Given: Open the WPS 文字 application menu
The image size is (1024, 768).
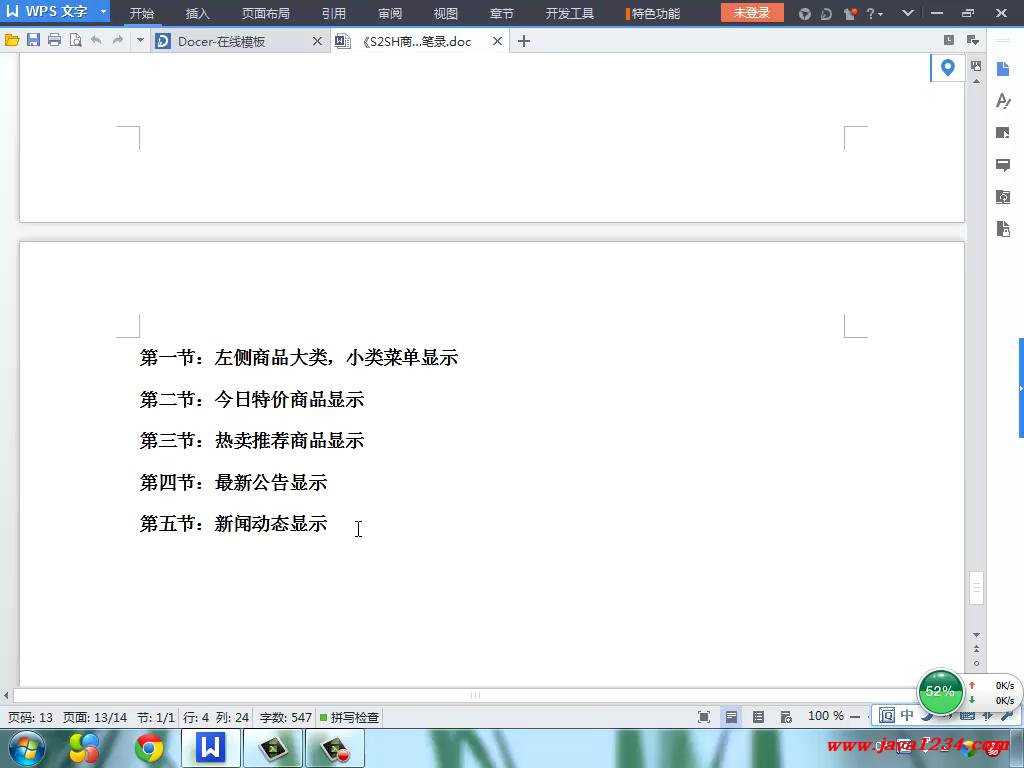Looking at the screenshot, I should (x=55, y=11).
